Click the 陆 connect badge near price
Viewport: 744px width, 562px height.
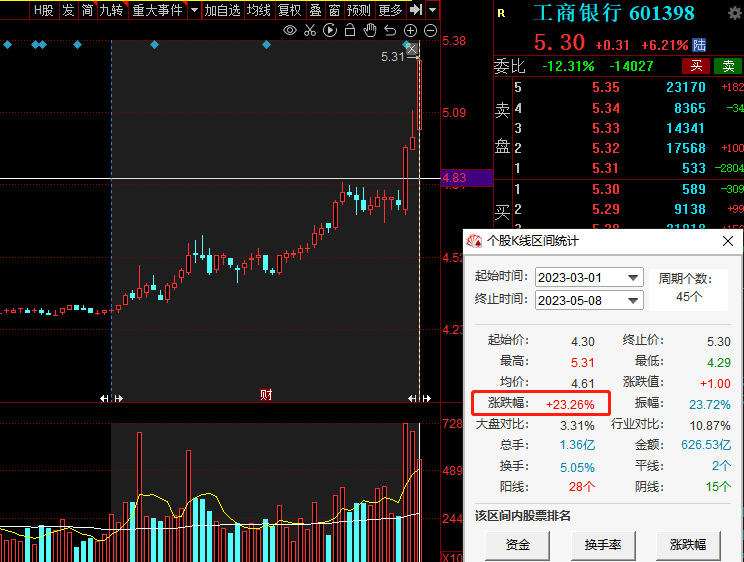click(x=699, y=45)
